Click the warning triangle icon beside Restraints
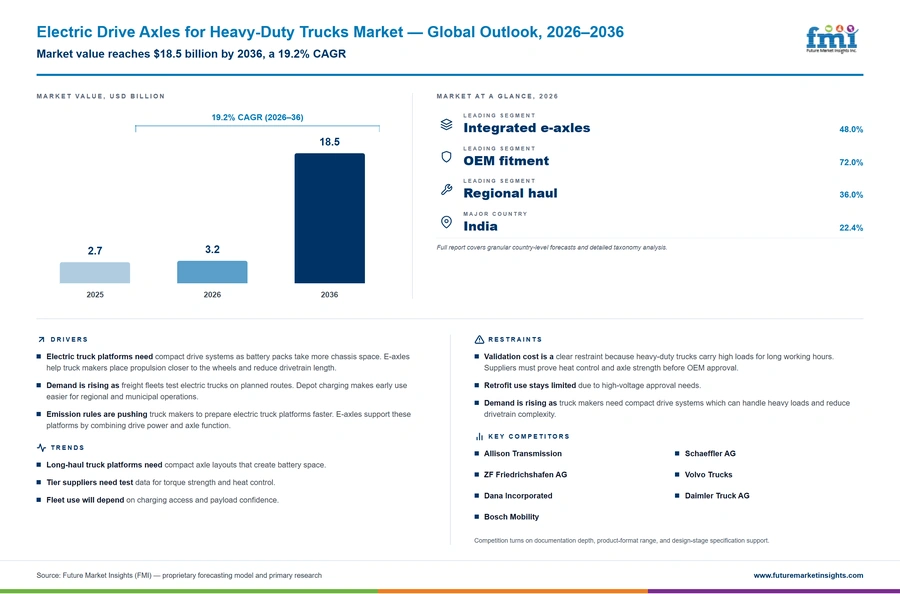900x594 pixels. [x=479, y=340]
